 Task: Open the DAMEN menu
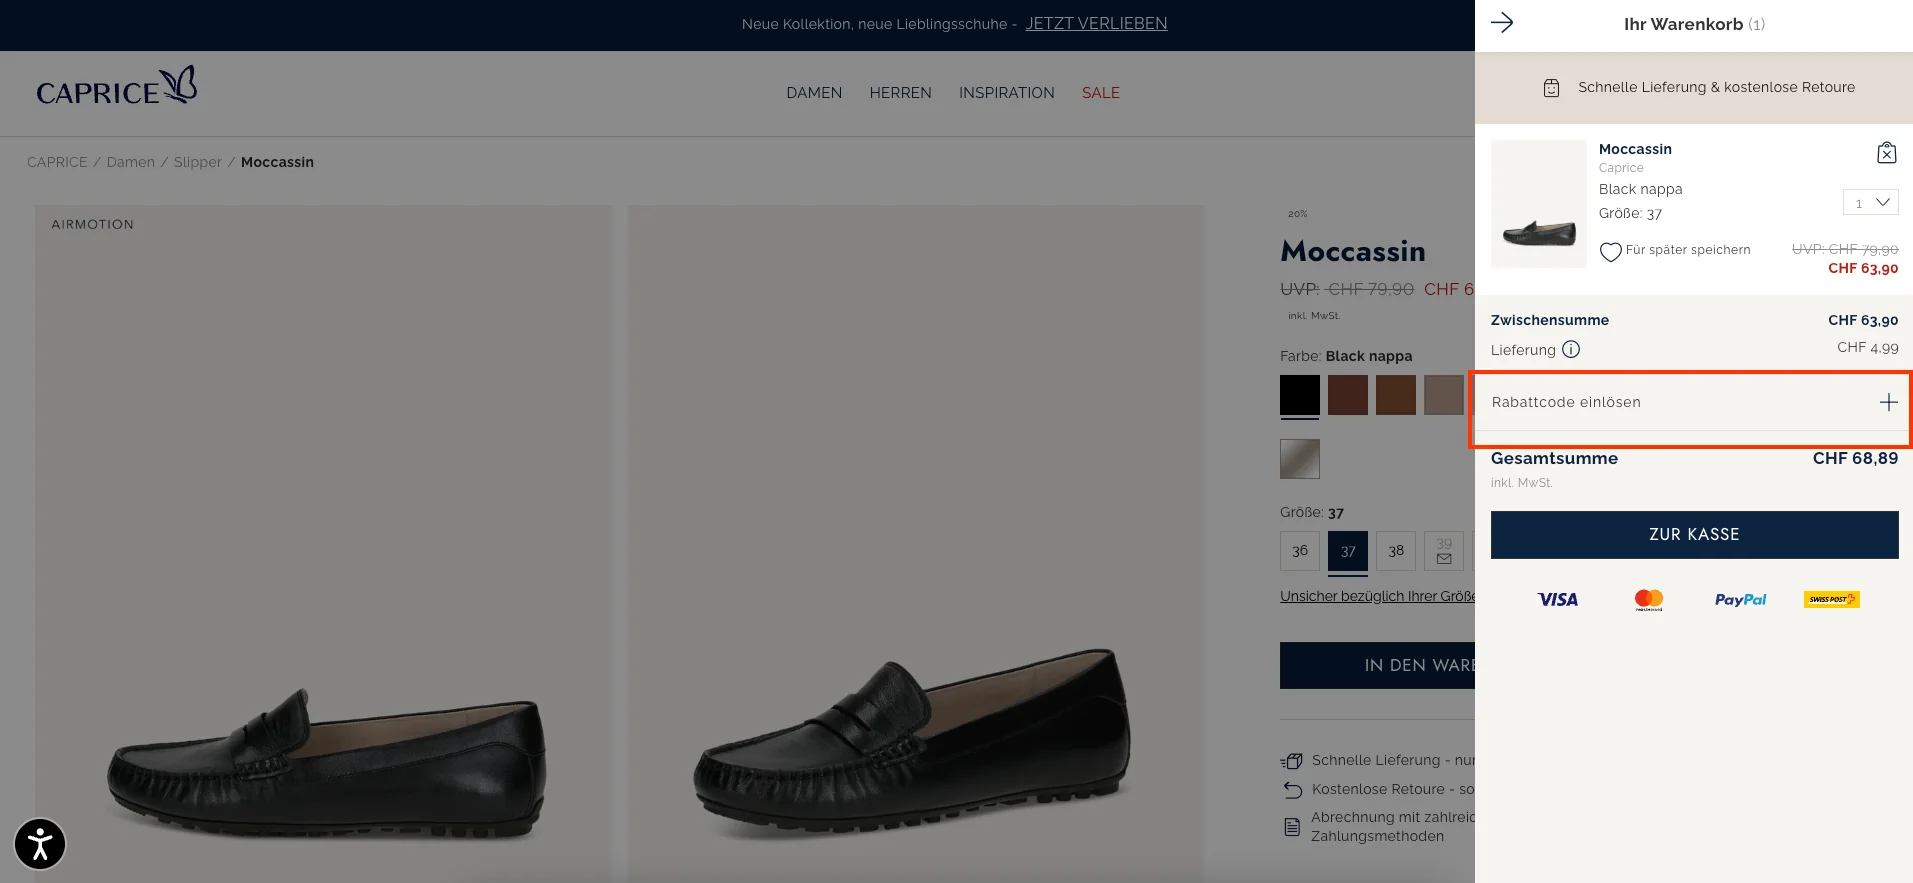(x=814, y=93)
